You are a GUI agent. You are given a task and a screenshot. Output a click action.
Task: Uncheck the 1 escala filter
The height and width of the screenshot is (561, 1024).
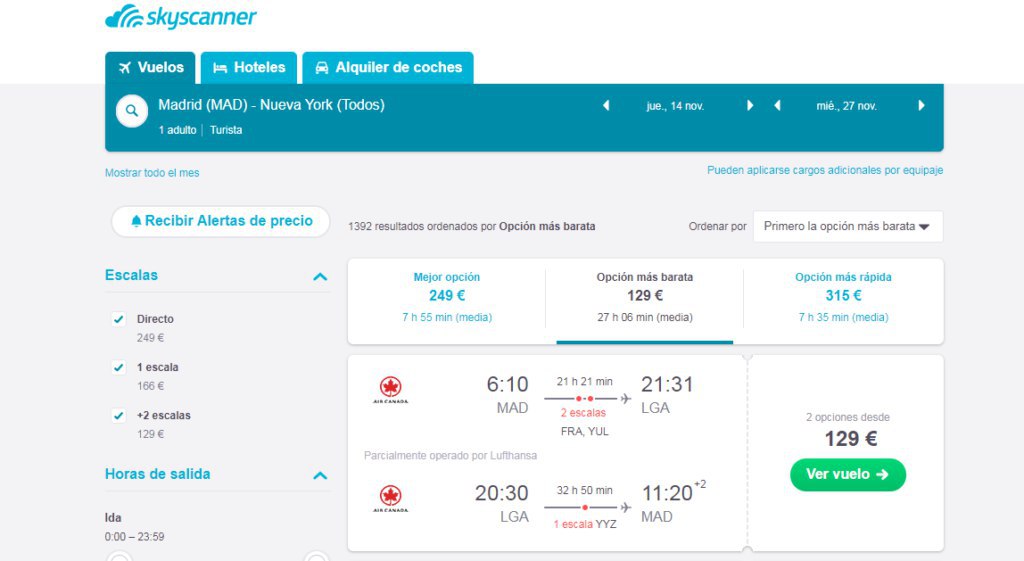click(118, 368)
